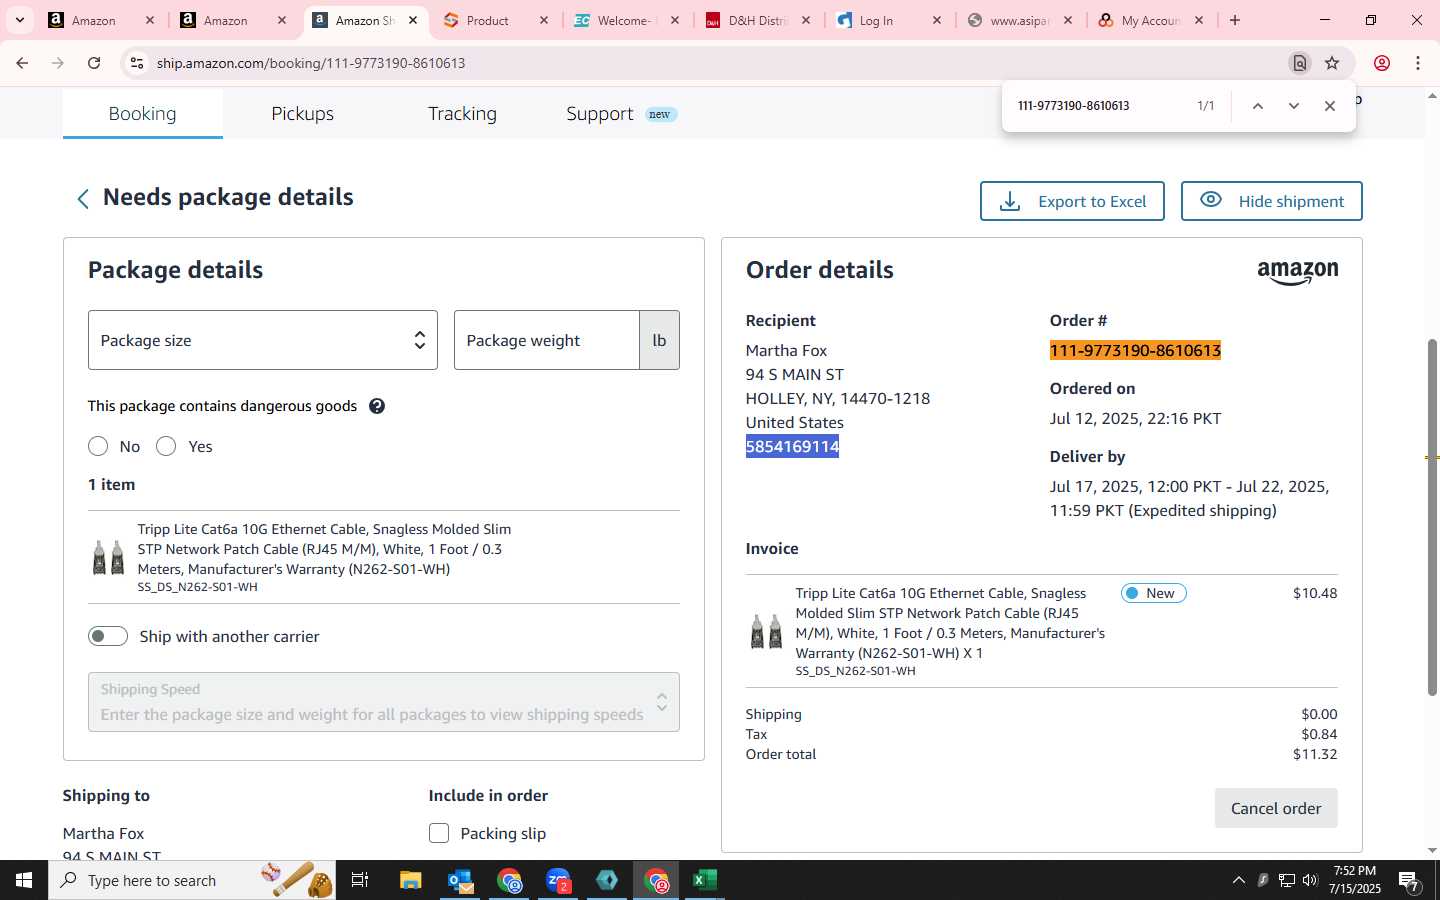Viewport: 1440px width, 900px height.
Task: Jump to previous find result arrow
Action: (x=1258, y=106)
